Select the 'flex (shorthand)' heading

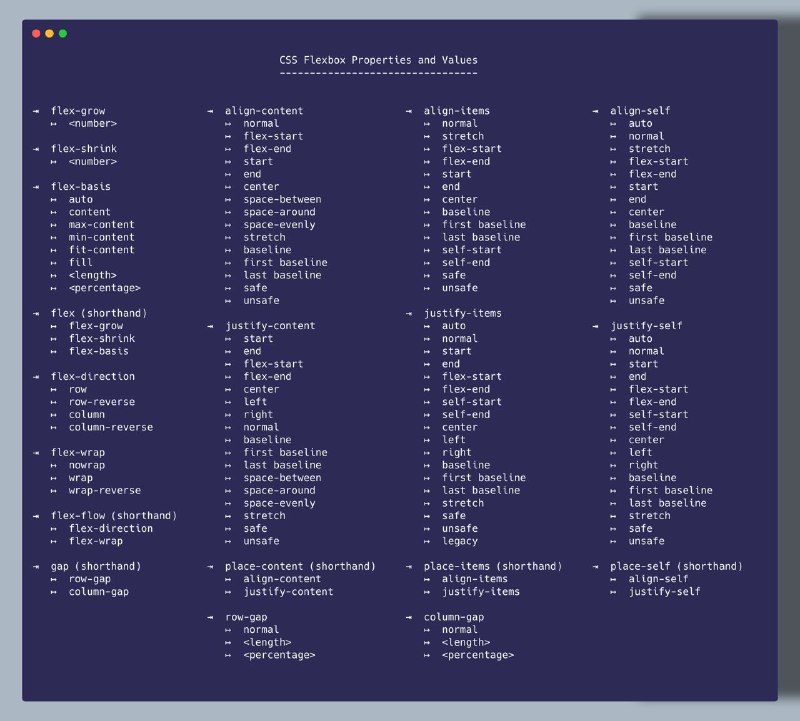(99, 313)
